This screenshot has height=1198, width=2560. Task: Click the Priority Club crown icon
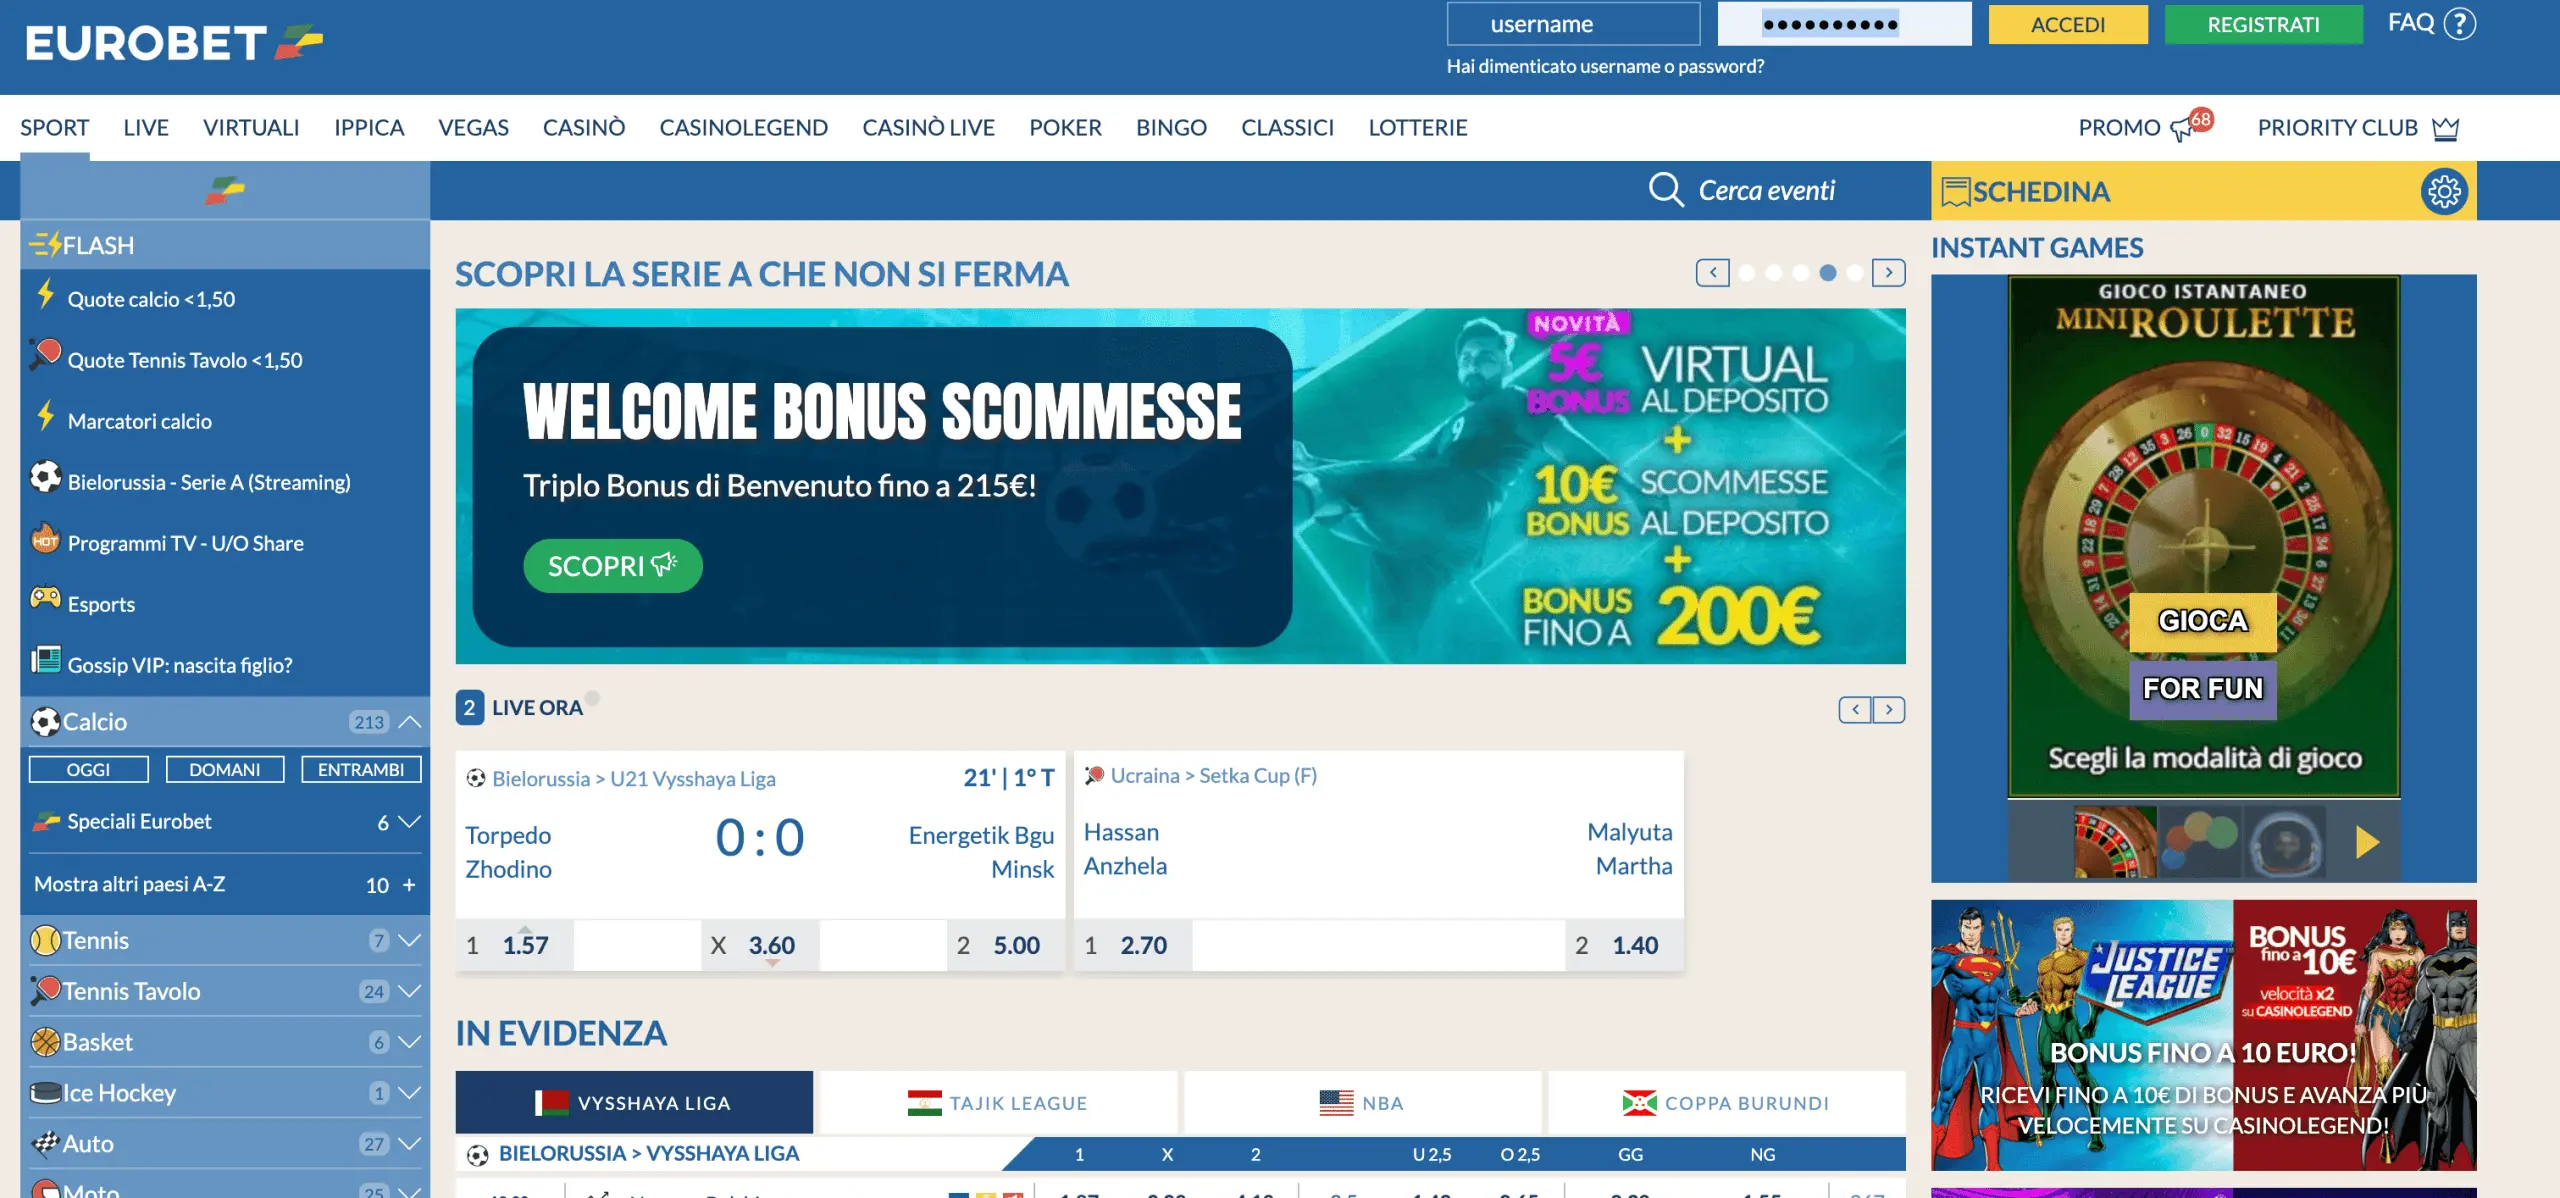point(2445,128)
